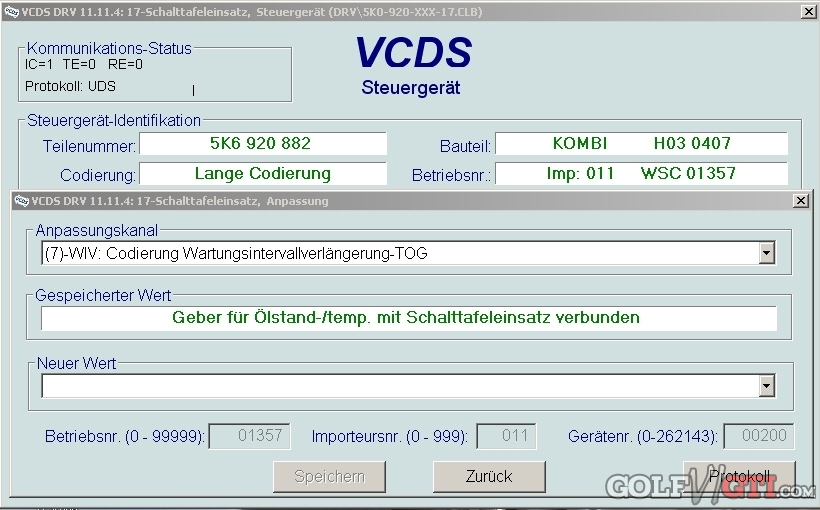Click the Anpassung dialog title bar text
Viewport: 820px width, 510px height.
click(x=179, y=201)
